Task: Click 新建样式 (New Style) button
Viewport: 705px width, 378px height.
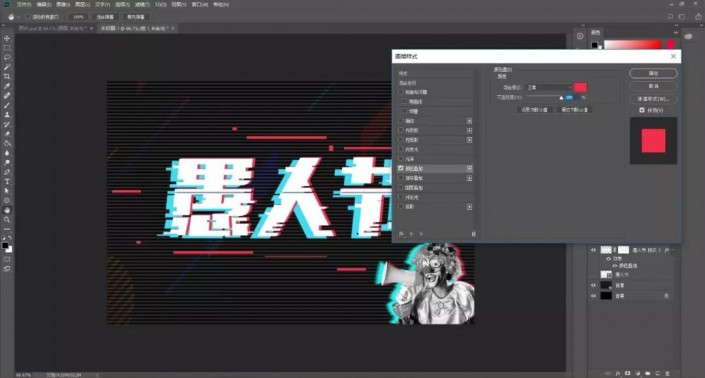Action: coord(653,99)
